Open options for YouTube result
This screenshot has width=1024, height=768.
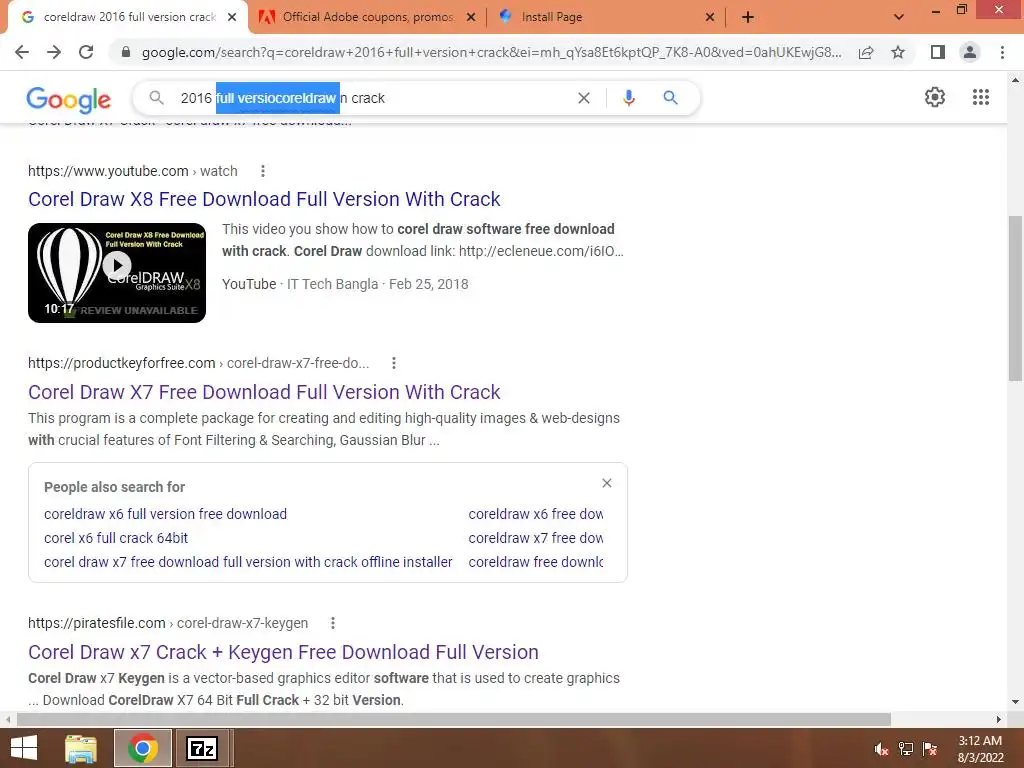pyautogui.click(x=263, y=171)
